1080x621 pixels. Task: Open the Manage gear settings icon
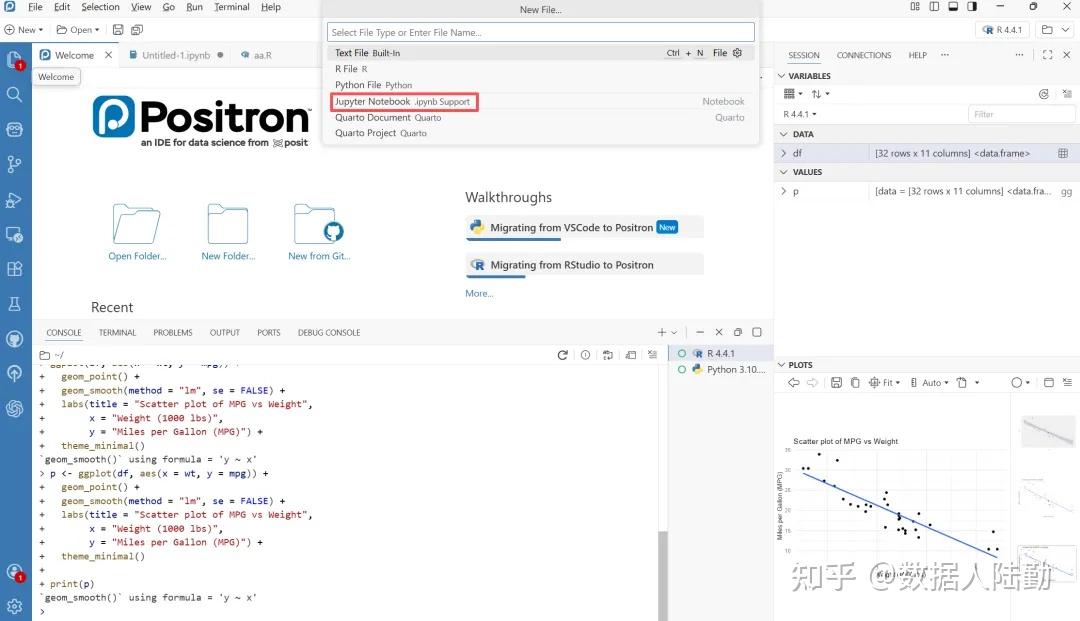[14, 607]
